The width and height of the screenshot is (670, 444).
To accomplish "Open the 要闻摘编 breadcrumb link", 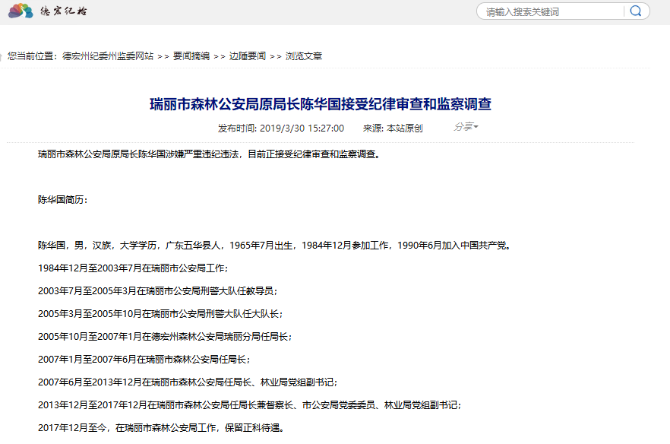I will (x=190, y=56).
